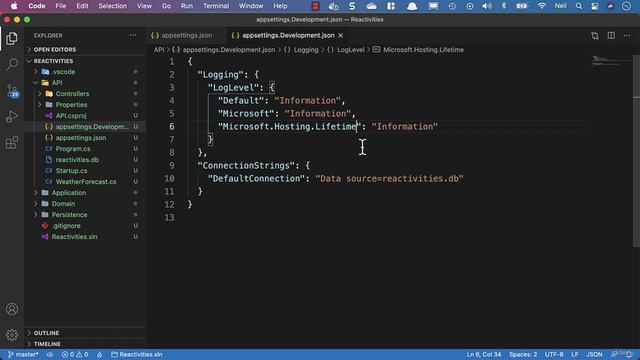Select Reactivities.sln in the file tree
The height and width of the screenshot is (360, 640).
click(74, 237)
